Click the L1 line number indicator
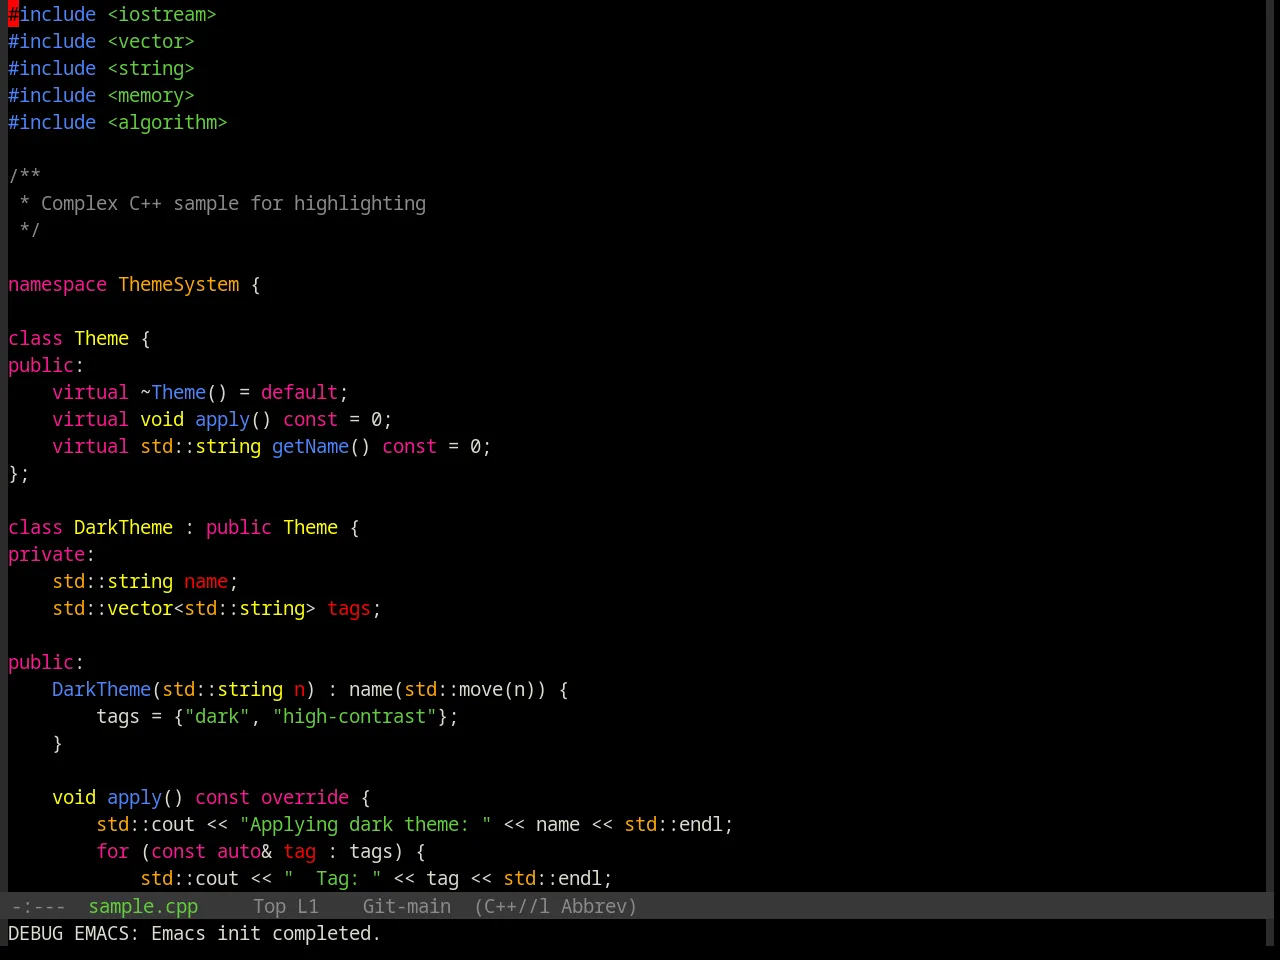1280x960 pixels. click(x=308, y=906)
